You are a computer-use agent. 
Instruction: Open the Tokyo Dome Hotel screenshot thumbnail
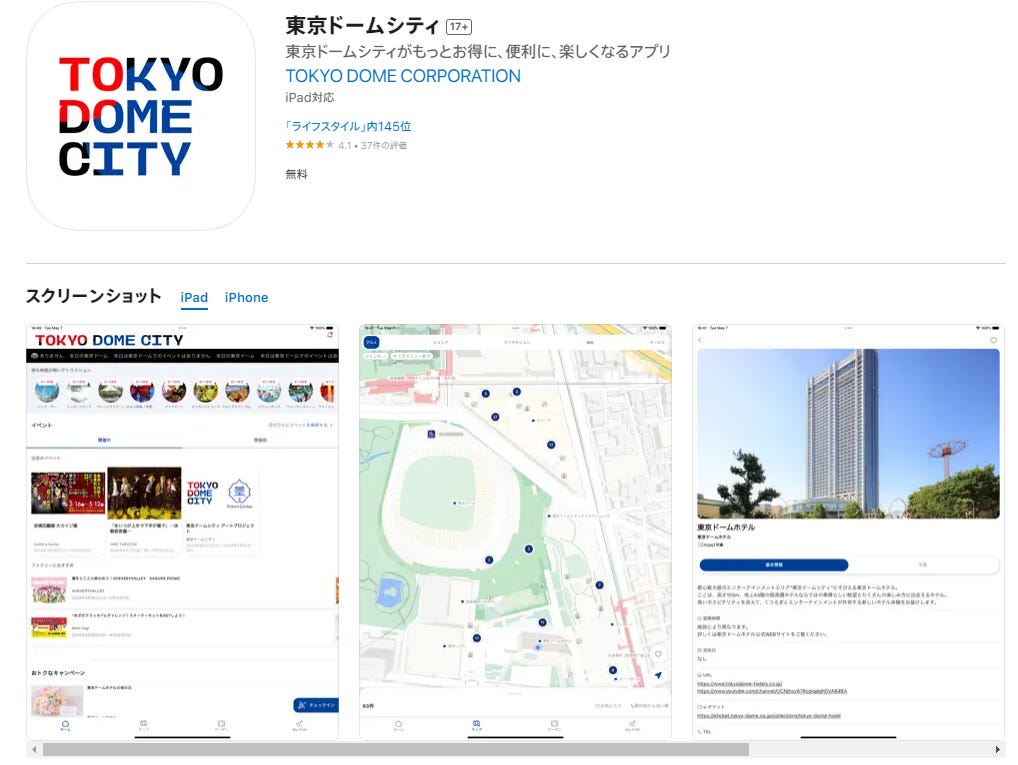(x=848, y=532)
